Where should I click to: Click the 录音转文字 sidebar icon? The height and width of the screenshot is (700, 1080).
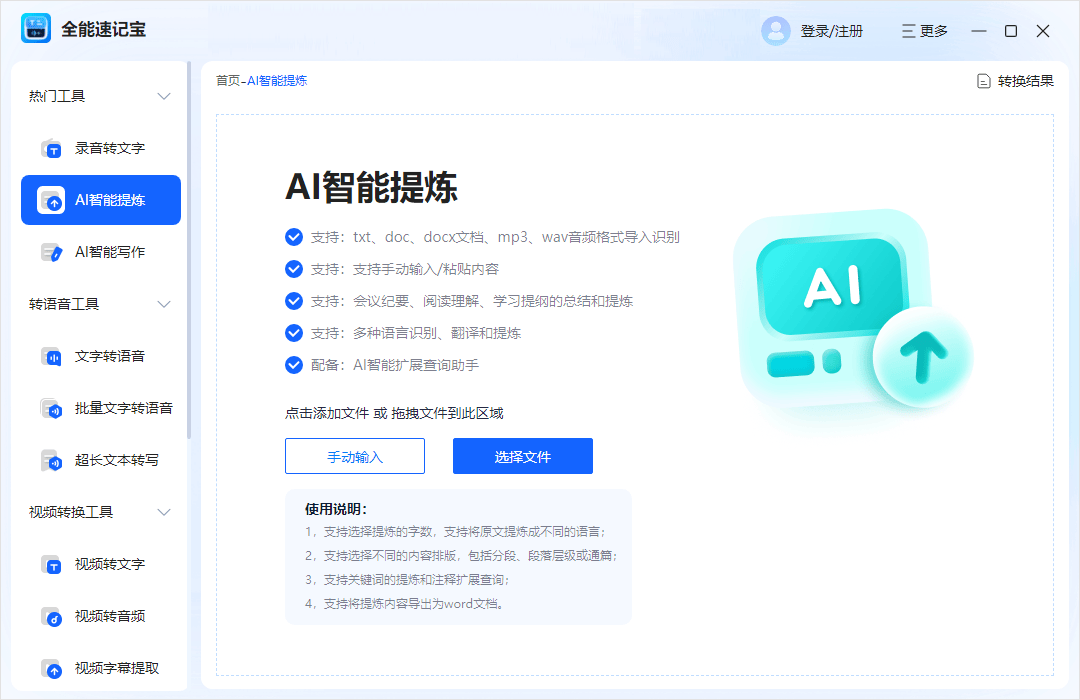click(x=52, y=148)
